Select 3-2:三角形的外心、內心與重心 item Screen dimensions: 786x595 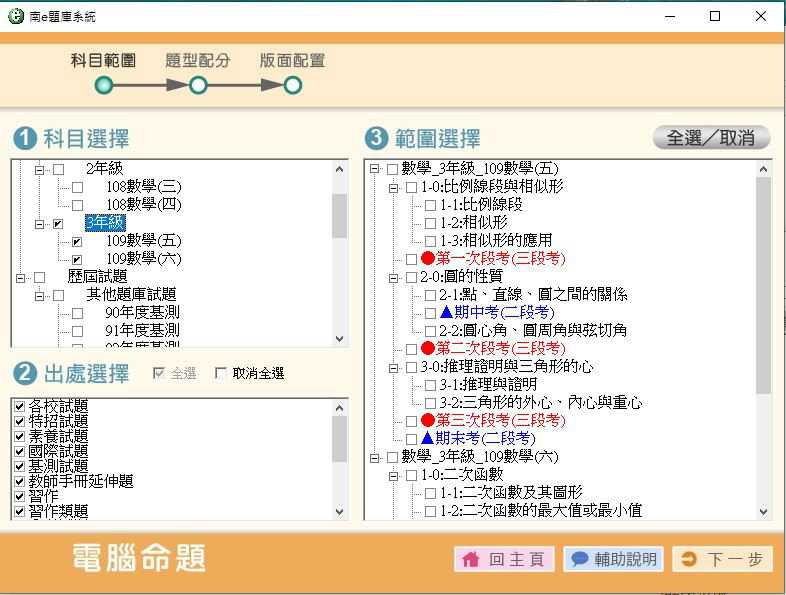[540, 403]
